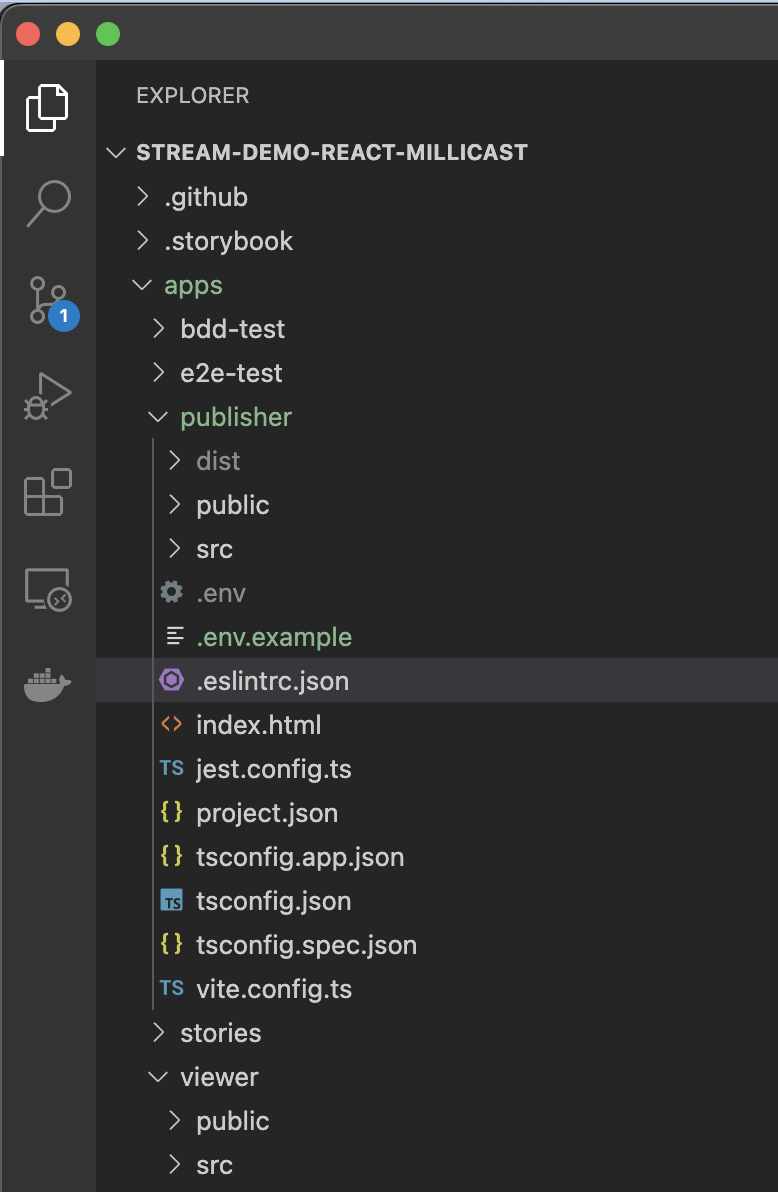Open the Extensions view icon
The width and height of the screenshot is (778, 1192).
[x=48, y=493]
